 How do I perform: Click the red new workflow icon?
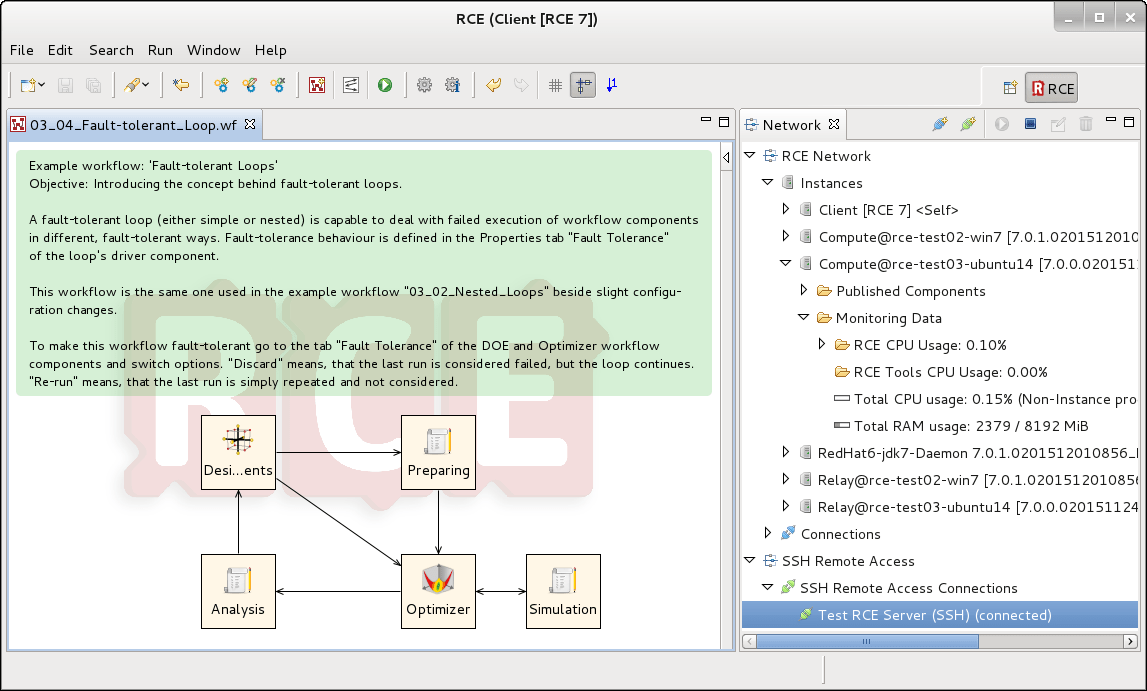(317, 86)
